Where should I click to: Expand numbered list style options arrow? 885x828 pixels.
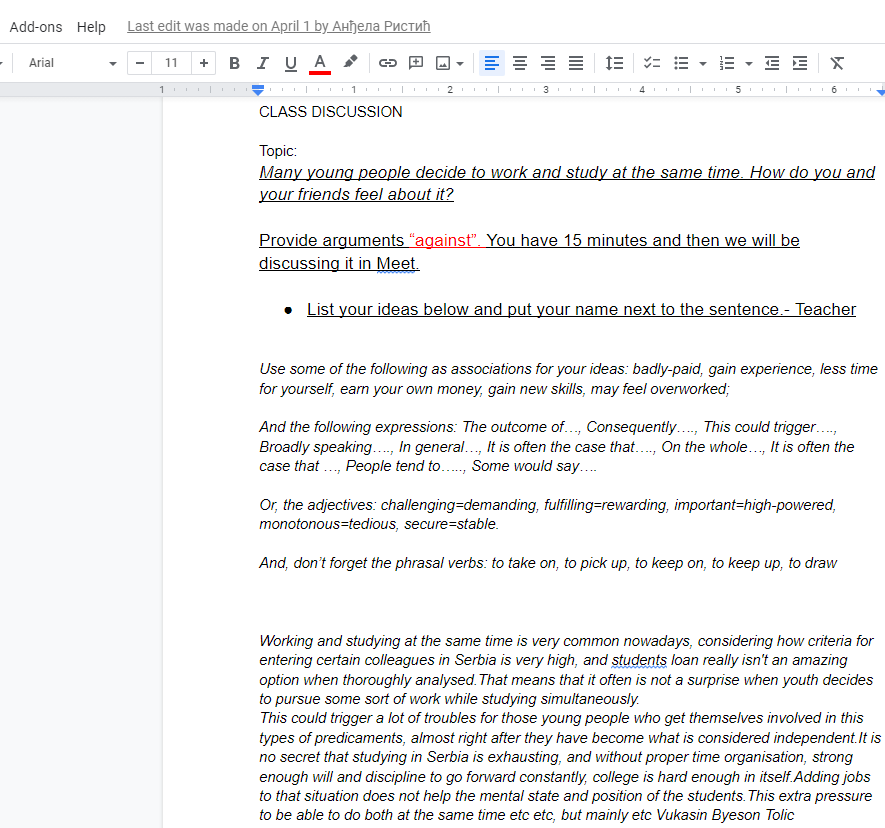[x=749, y=63]
